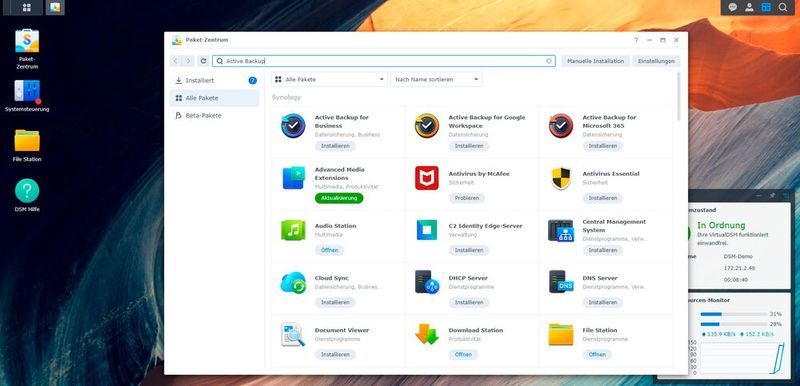Click the Synology category heading
Viewport: 800px width, 386px height.
286,97
